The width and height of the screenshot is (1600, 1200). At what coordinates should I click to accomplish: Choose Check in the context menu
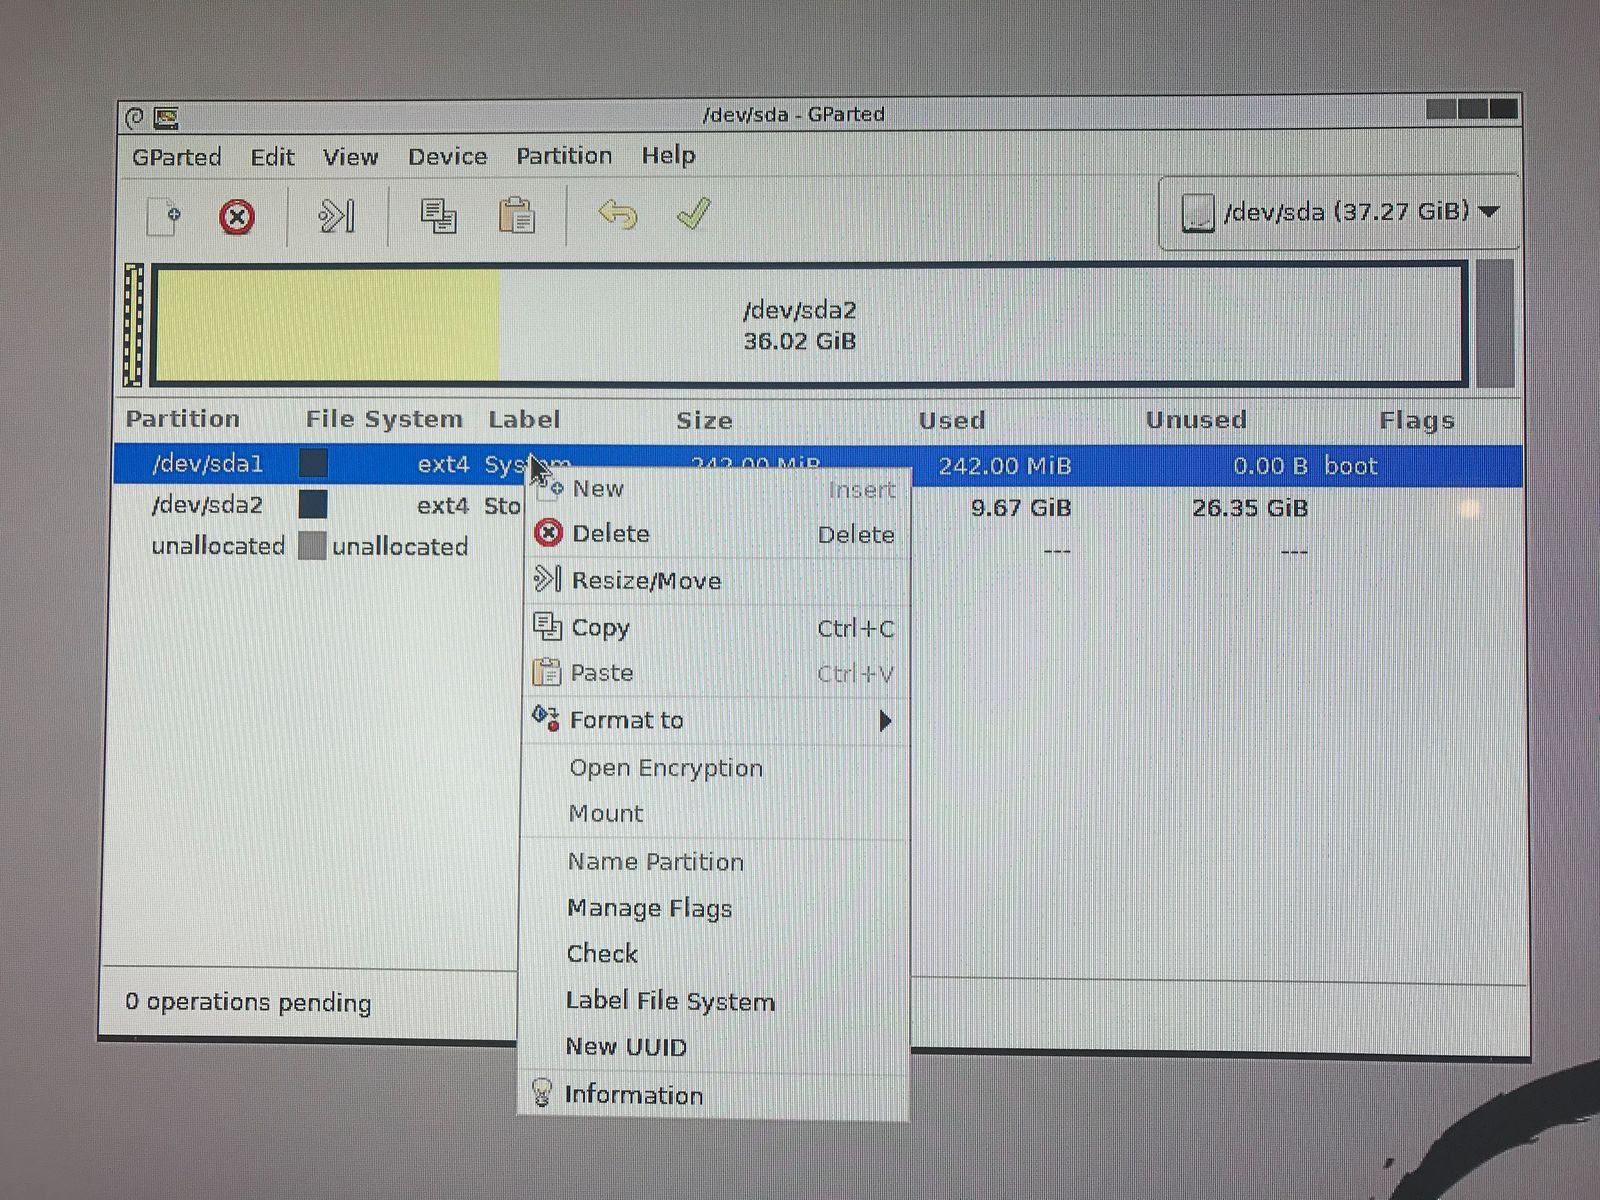pyautogui.click(x=715, y=954)
